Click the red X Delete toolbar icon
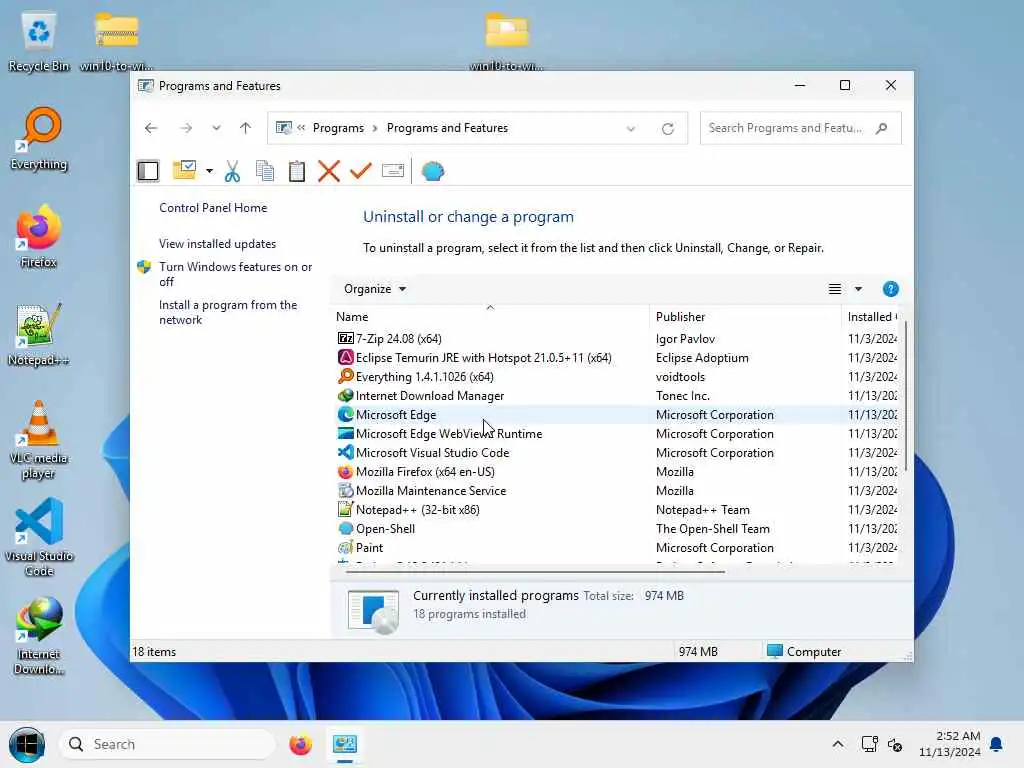1024x768 pixels. 328,171
